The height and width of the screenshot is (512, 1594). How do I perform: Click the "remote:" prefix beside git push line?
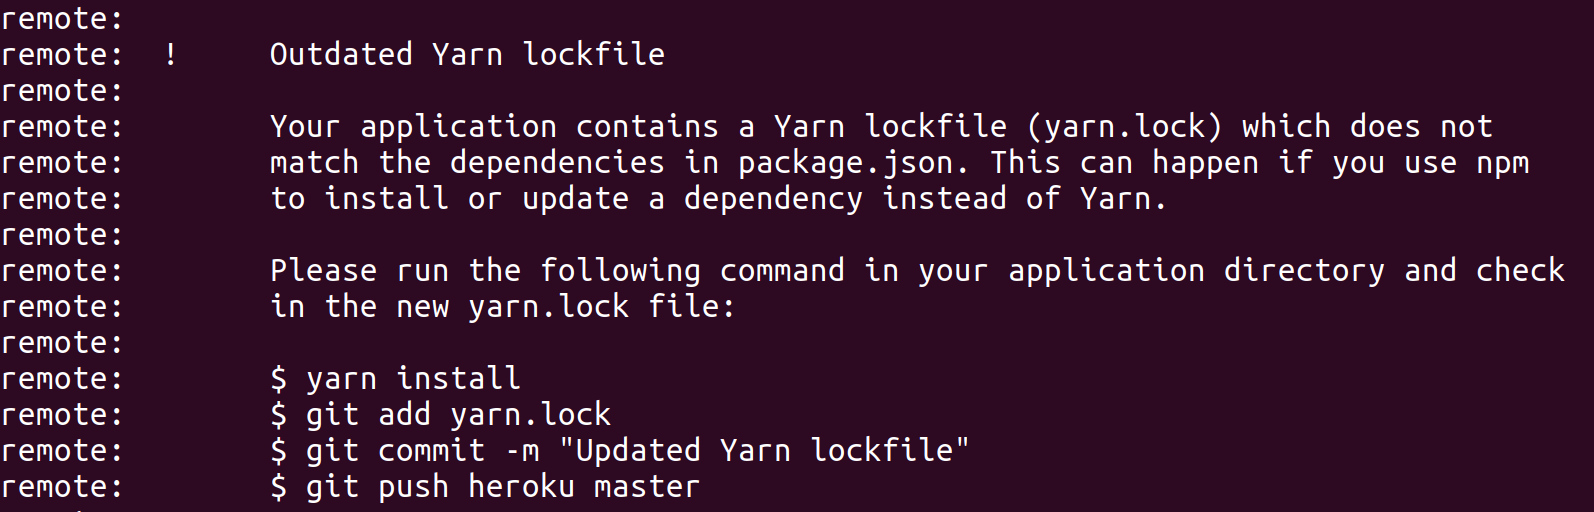62,486
